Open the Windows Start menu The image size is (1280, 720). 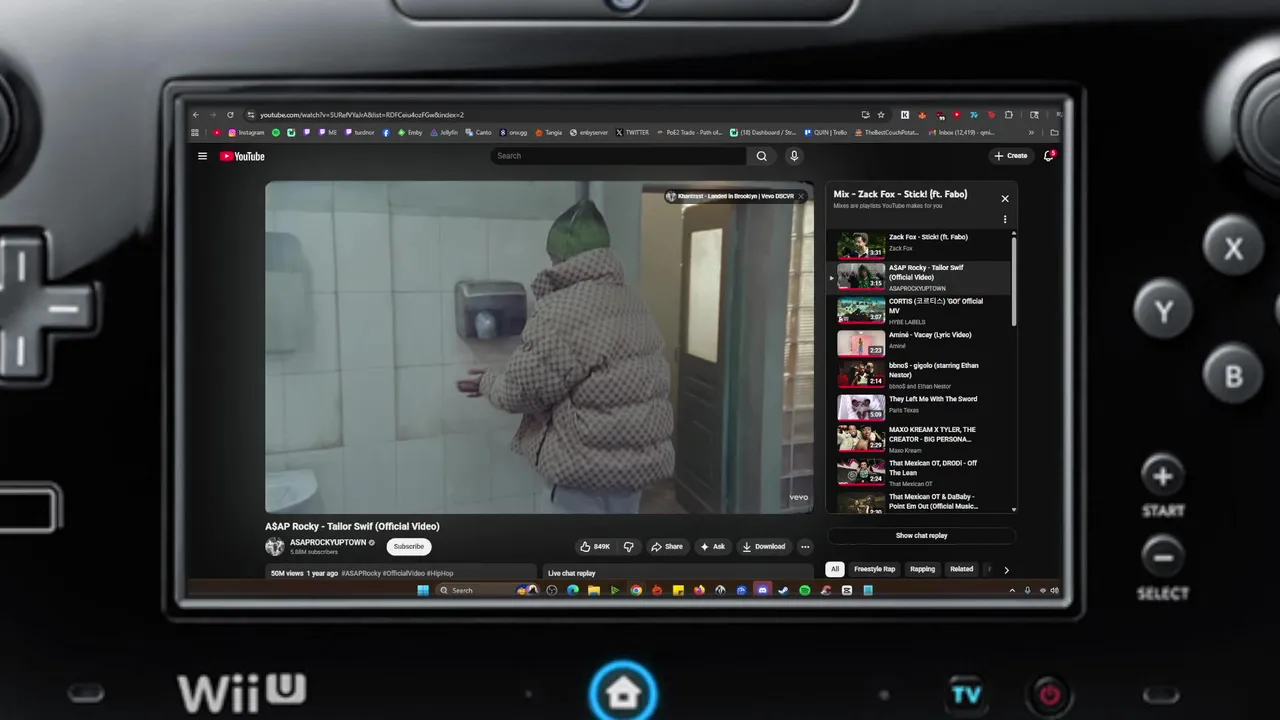423,591
